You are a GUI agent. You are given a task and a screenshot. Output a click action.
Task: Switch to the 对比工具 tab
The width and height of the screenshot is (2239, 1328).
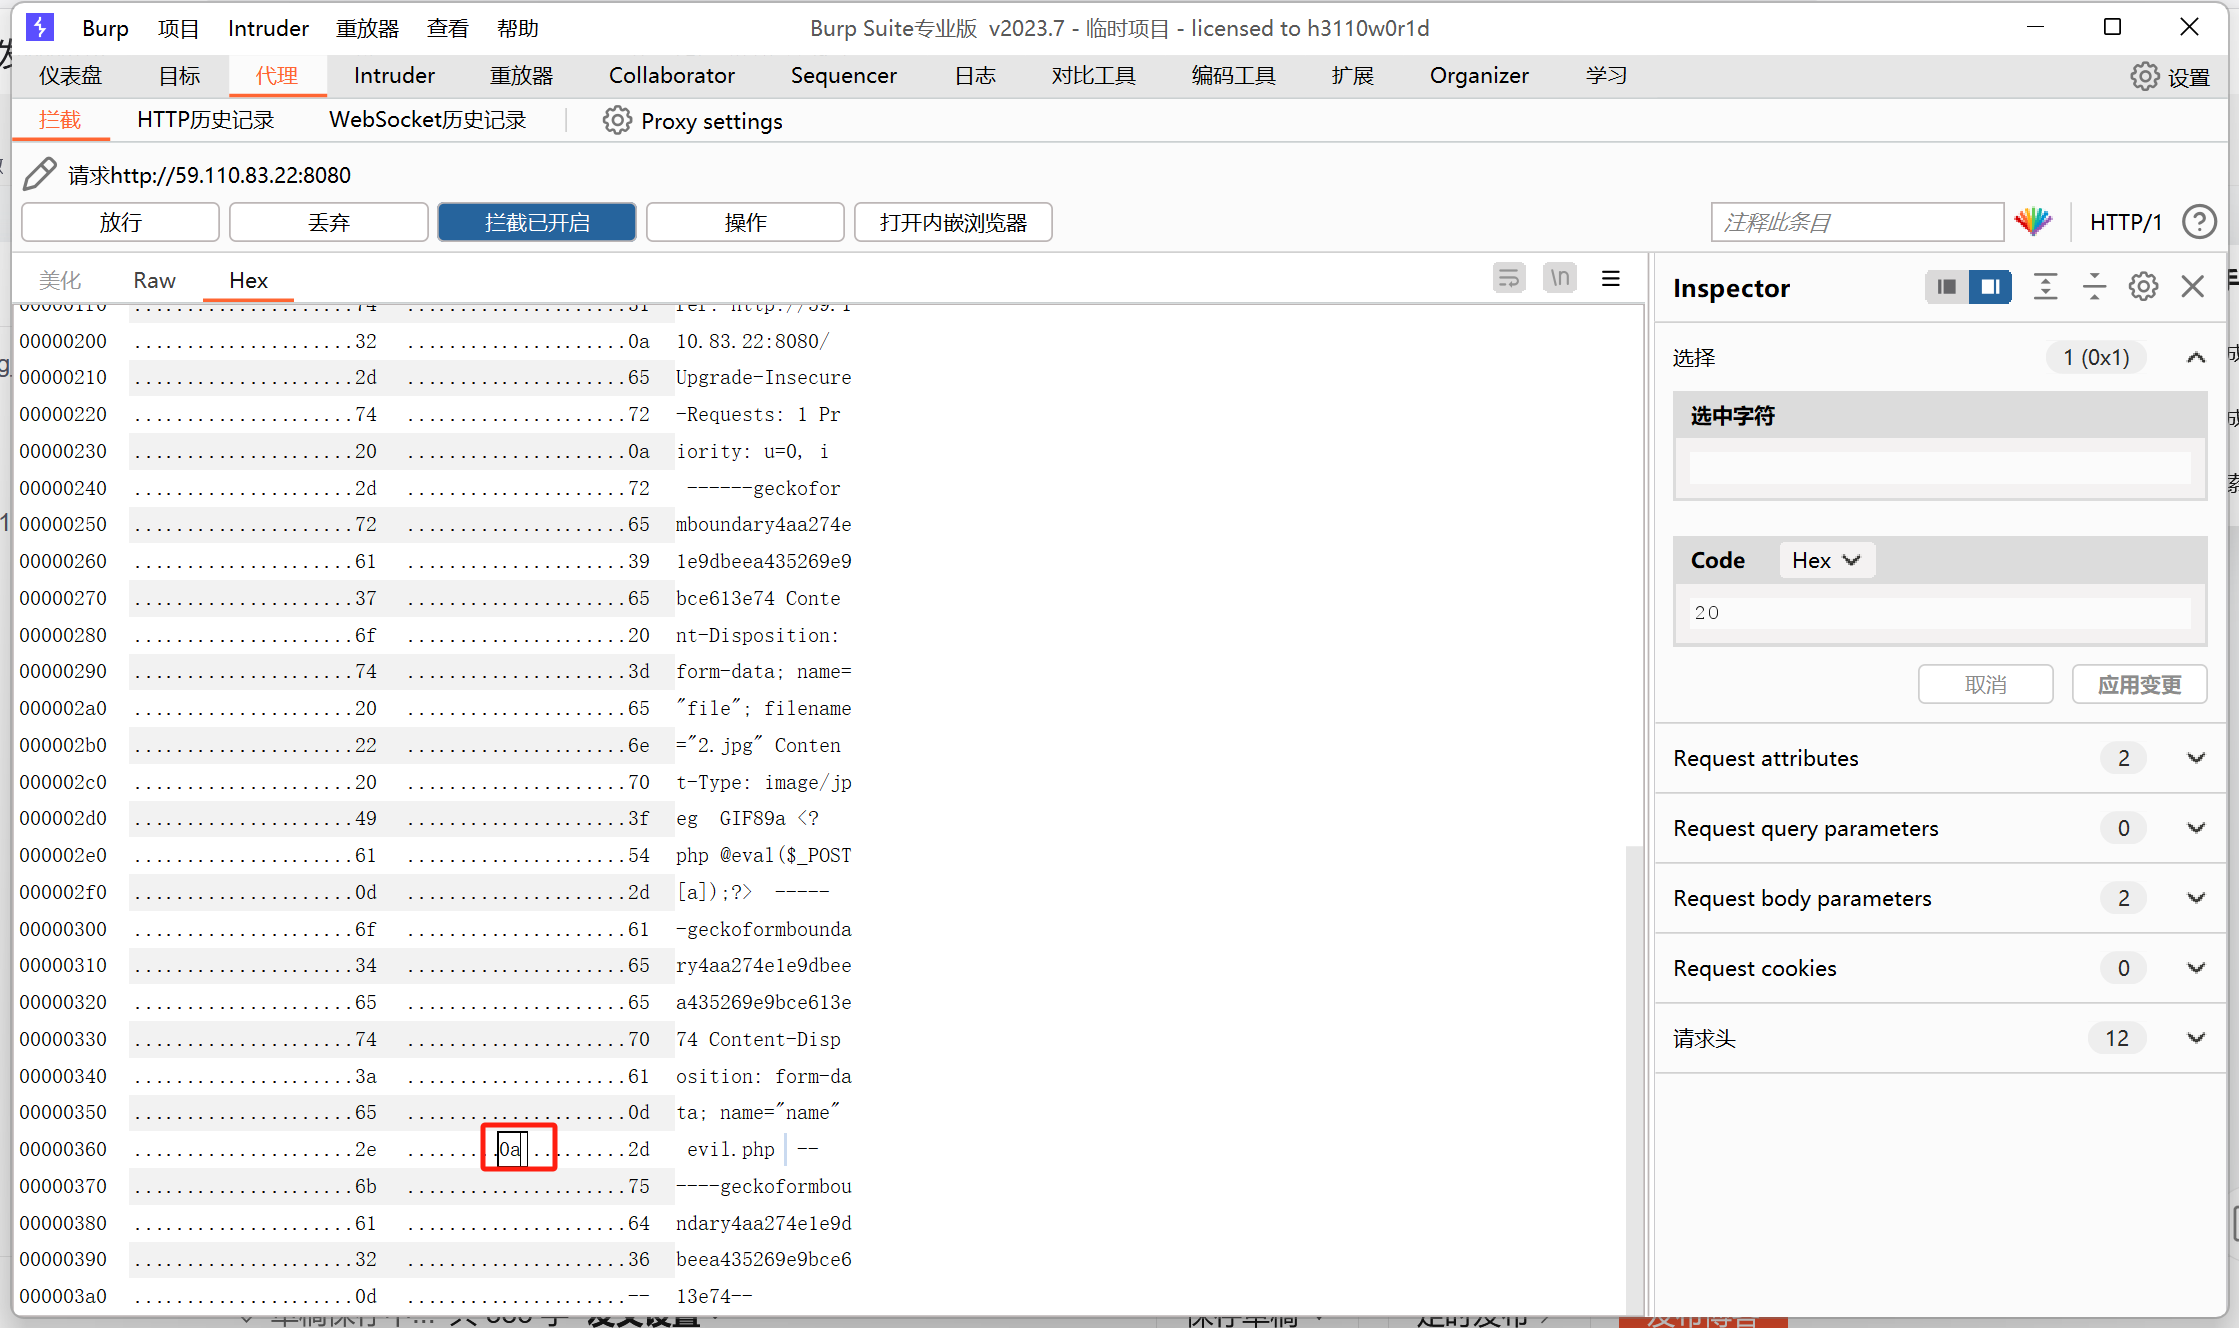pos(1093,75)
